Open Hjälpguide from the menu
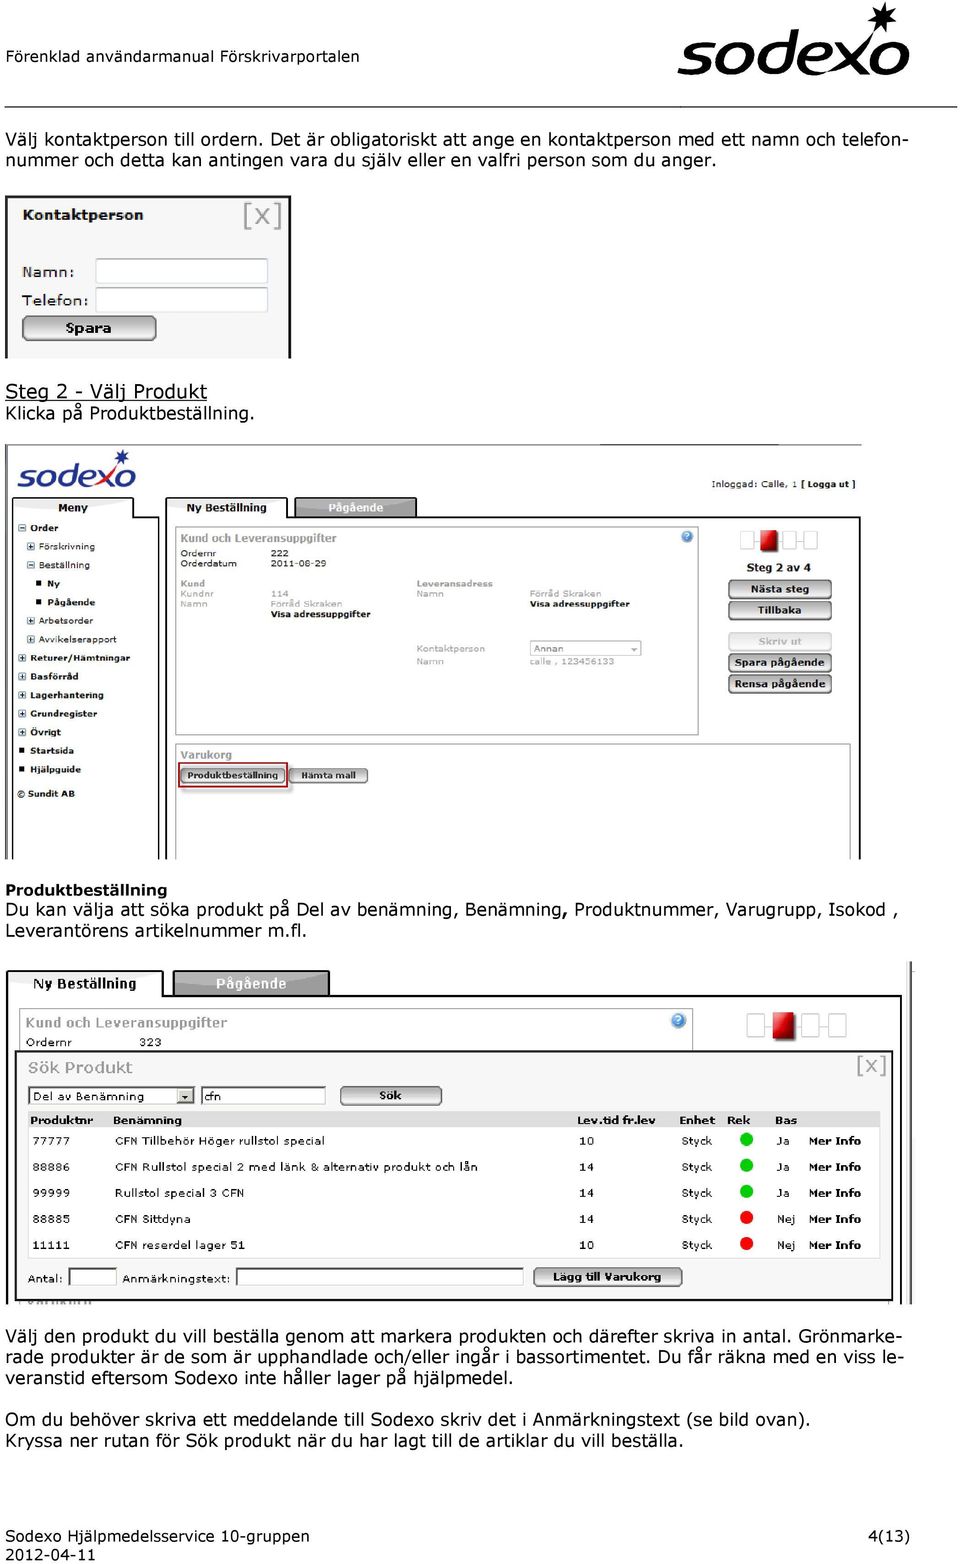Image resolution: width=960 pixels, height=1564 pixels. click(55, 770)
